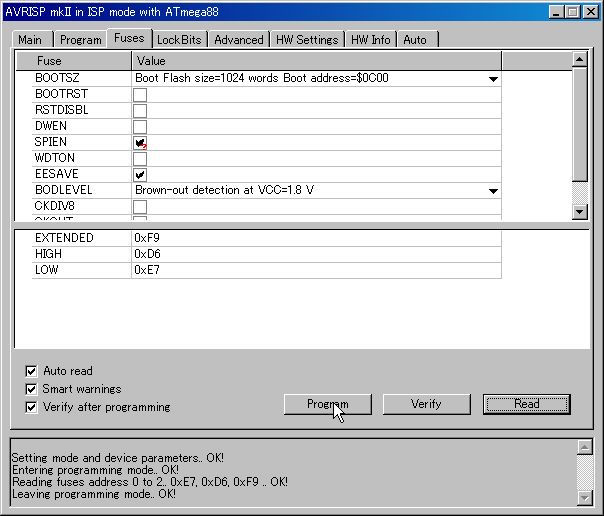Disable the Smart warnings checkbox

[x=31, y=389]
